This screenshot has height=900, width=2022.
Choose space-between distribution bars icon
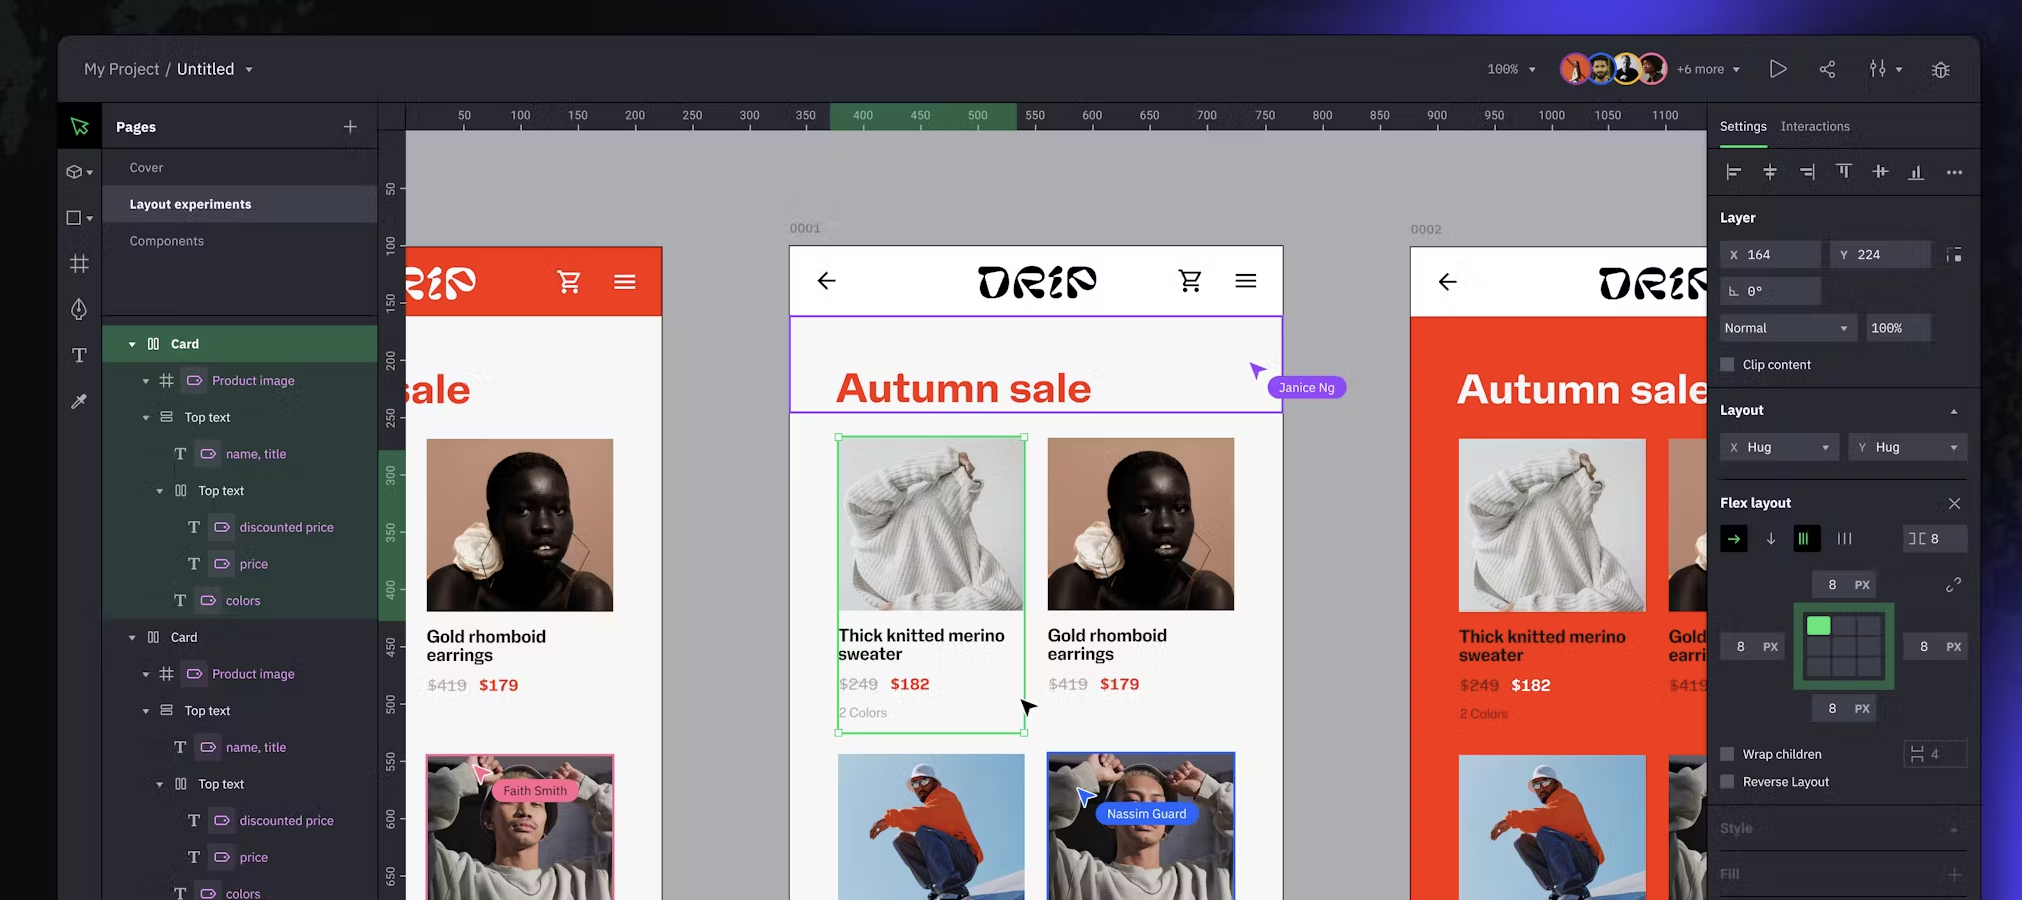click(1845, 539)
